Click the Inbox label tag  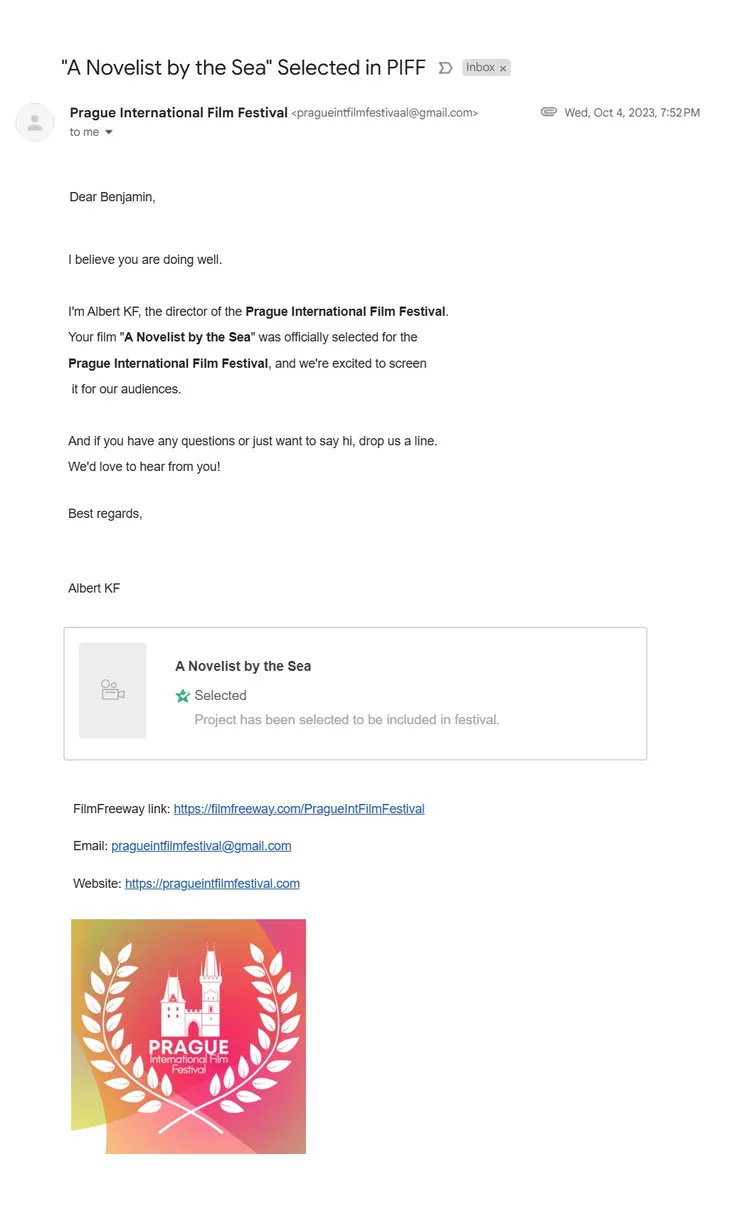pos(480,68)
